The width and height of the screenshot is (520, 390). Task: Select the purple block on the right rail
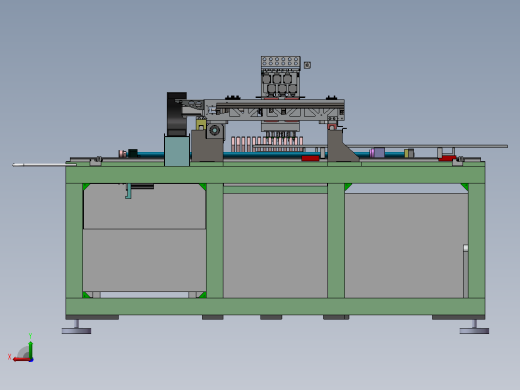pos(379,152)
